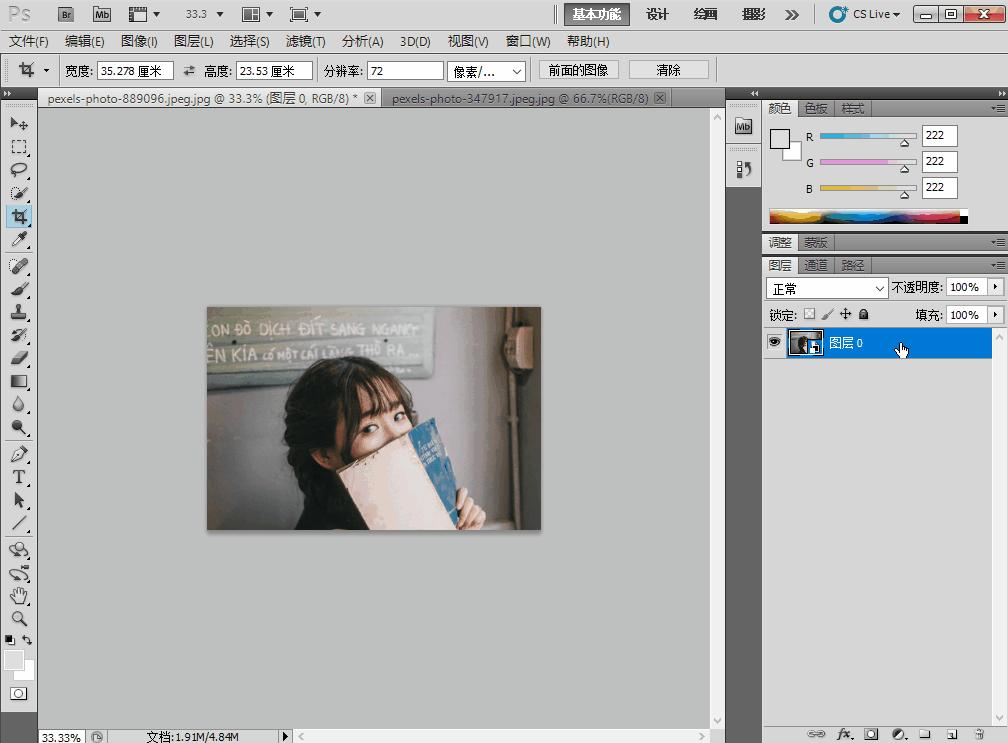The width and height of the screenshot is (1008, 743).
Task: Open the resolution units 像素 dropdown
Action: tap(486, 71)
